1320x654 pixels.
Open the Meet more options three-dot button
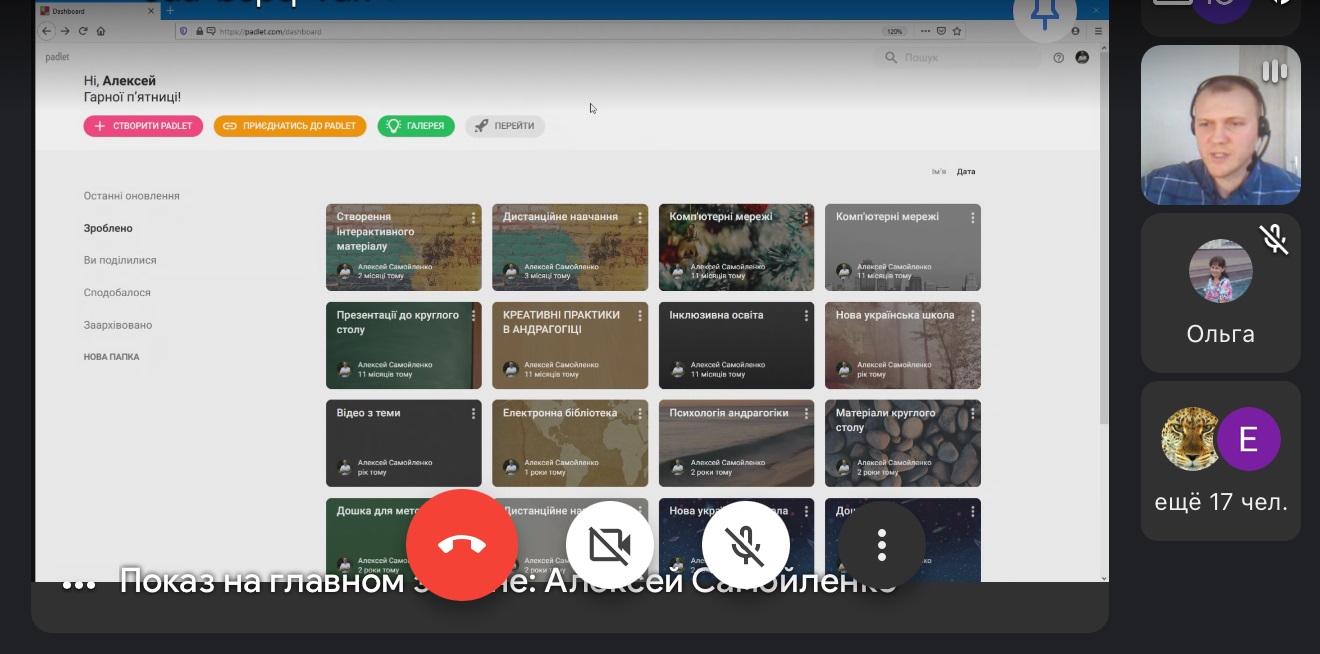coord(882,545)
